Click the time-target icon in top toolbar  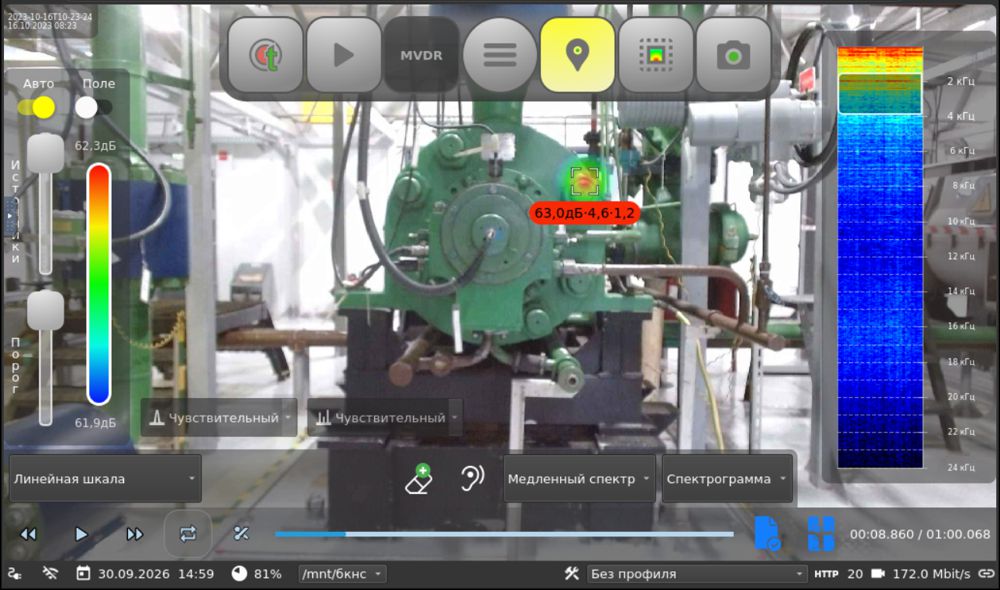265,55
